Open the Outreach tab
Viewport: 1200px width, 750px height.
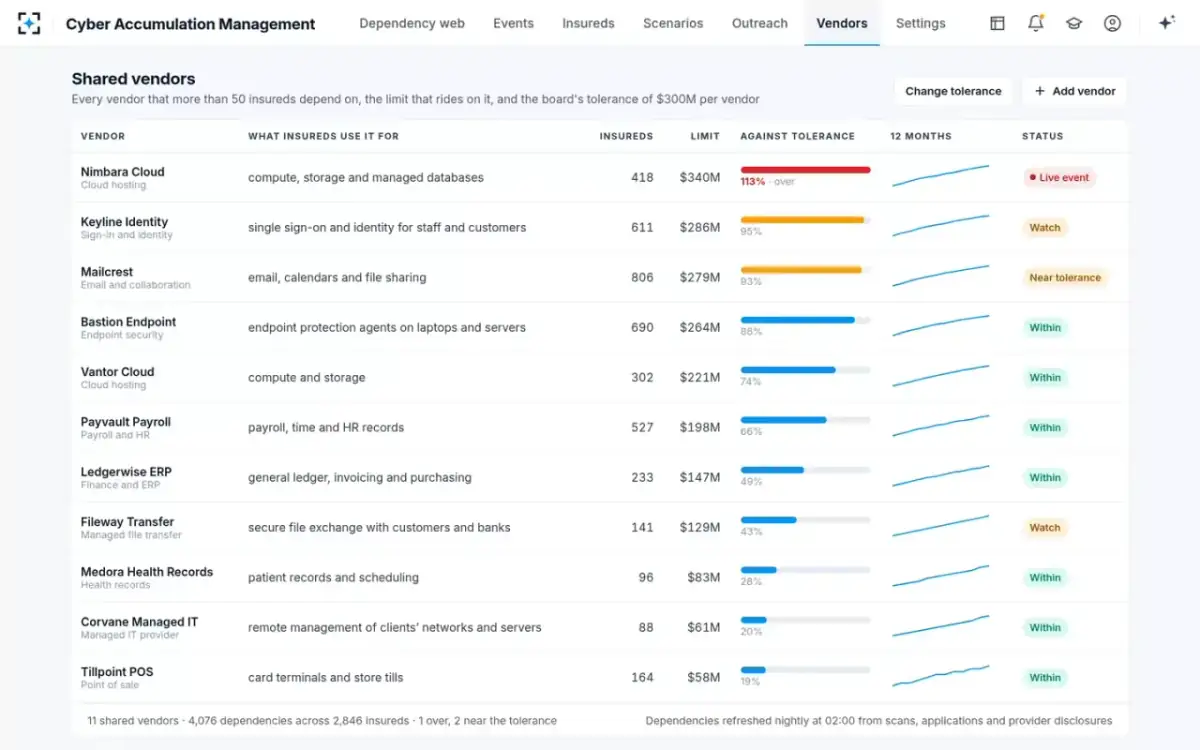coord(760,23)
